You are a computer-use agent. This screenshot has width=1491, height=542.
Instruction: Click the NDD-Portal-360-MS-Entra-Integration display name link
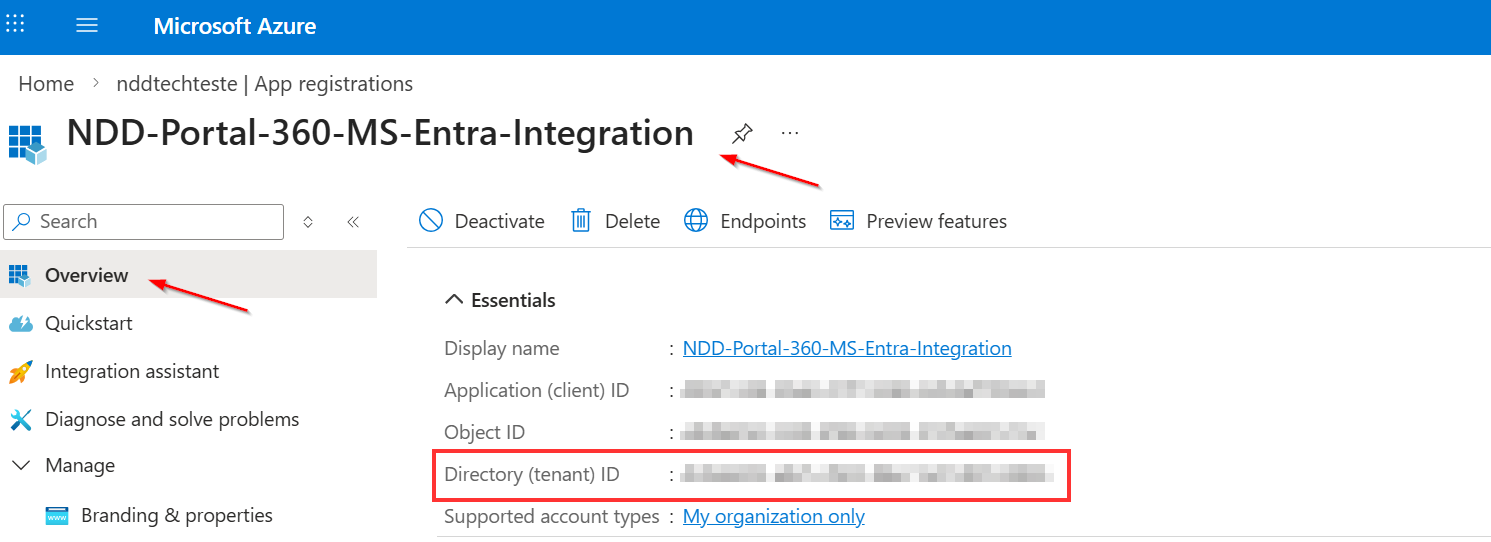[846, 348]
